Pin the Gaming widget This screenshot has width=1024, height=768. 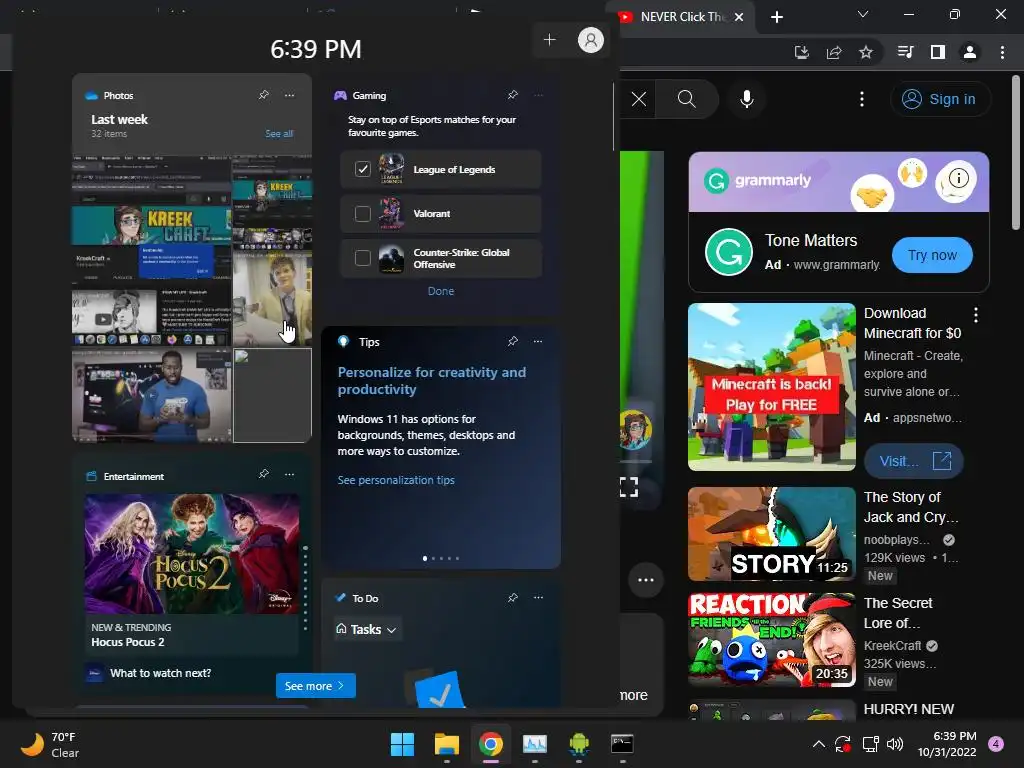513,95
